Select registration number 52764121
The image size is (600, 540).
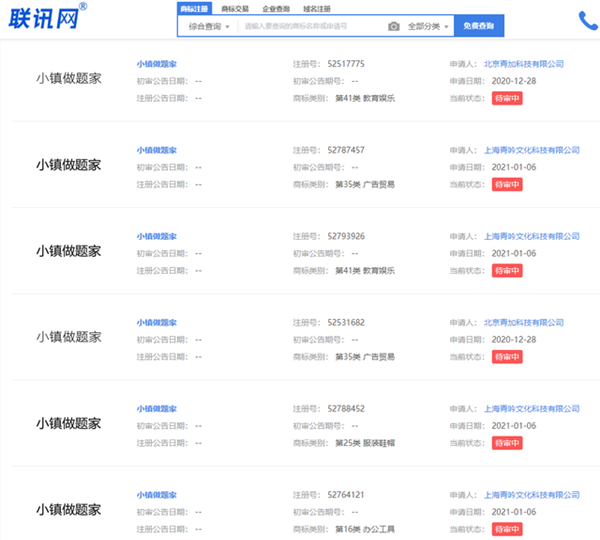click(346, 495)
